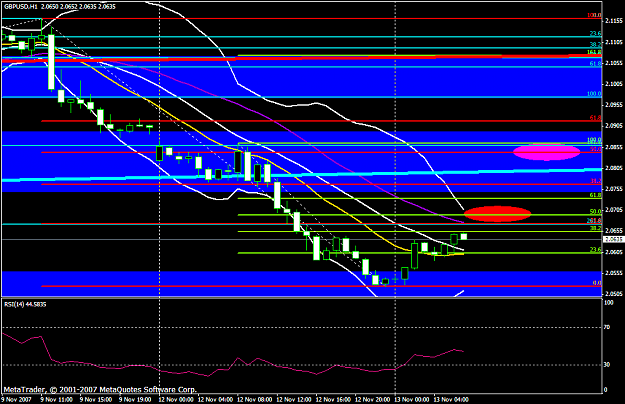625x404 pixels.
Task: Click the 2.0855 price scale value
Action: (x=613, y=147)
